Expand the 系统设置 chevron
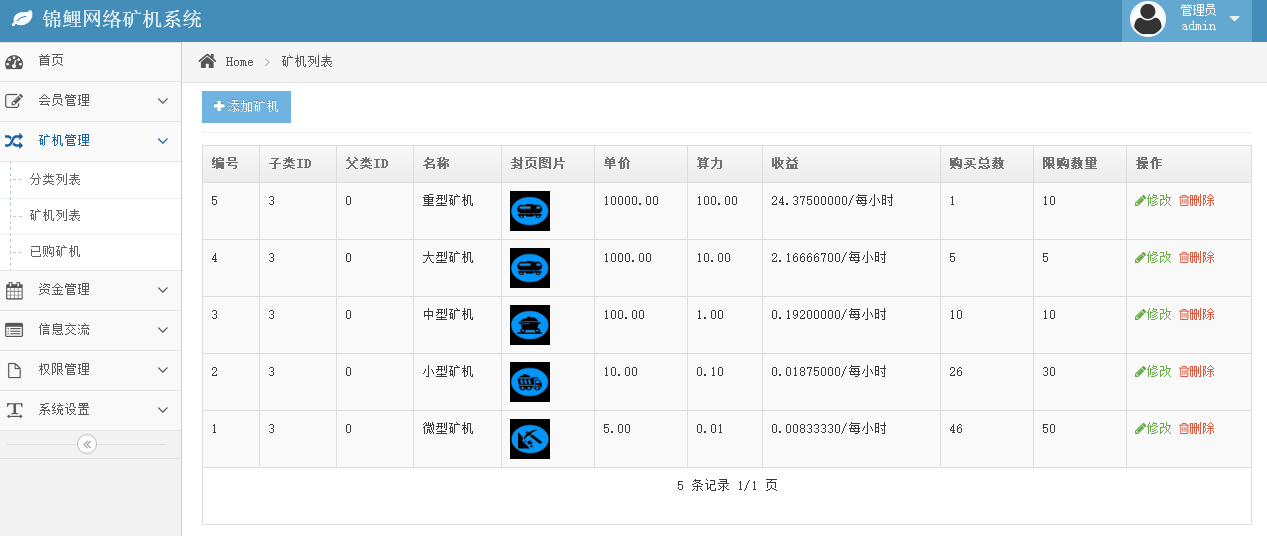The image size is (1267, 536). pyautogui.click(x=163, y=410)
